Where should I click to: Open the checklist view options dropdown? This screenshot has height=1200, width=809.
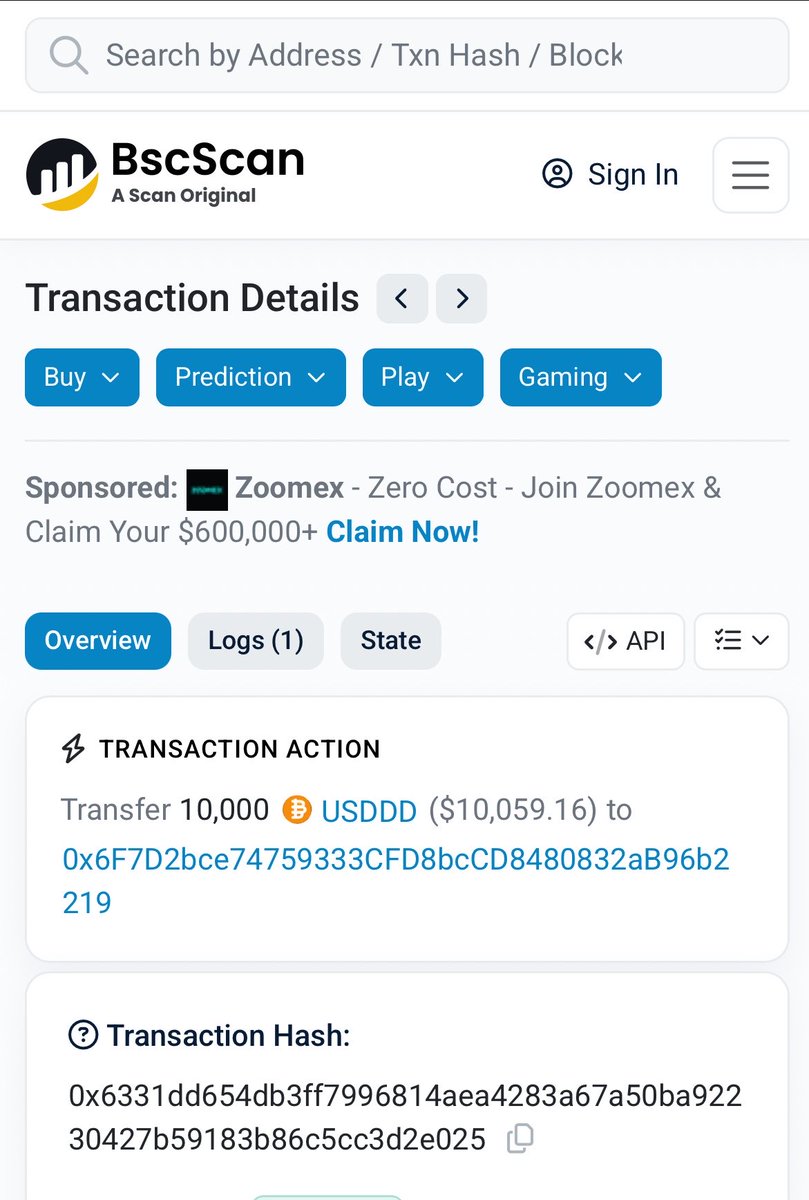tap(741, 641)
